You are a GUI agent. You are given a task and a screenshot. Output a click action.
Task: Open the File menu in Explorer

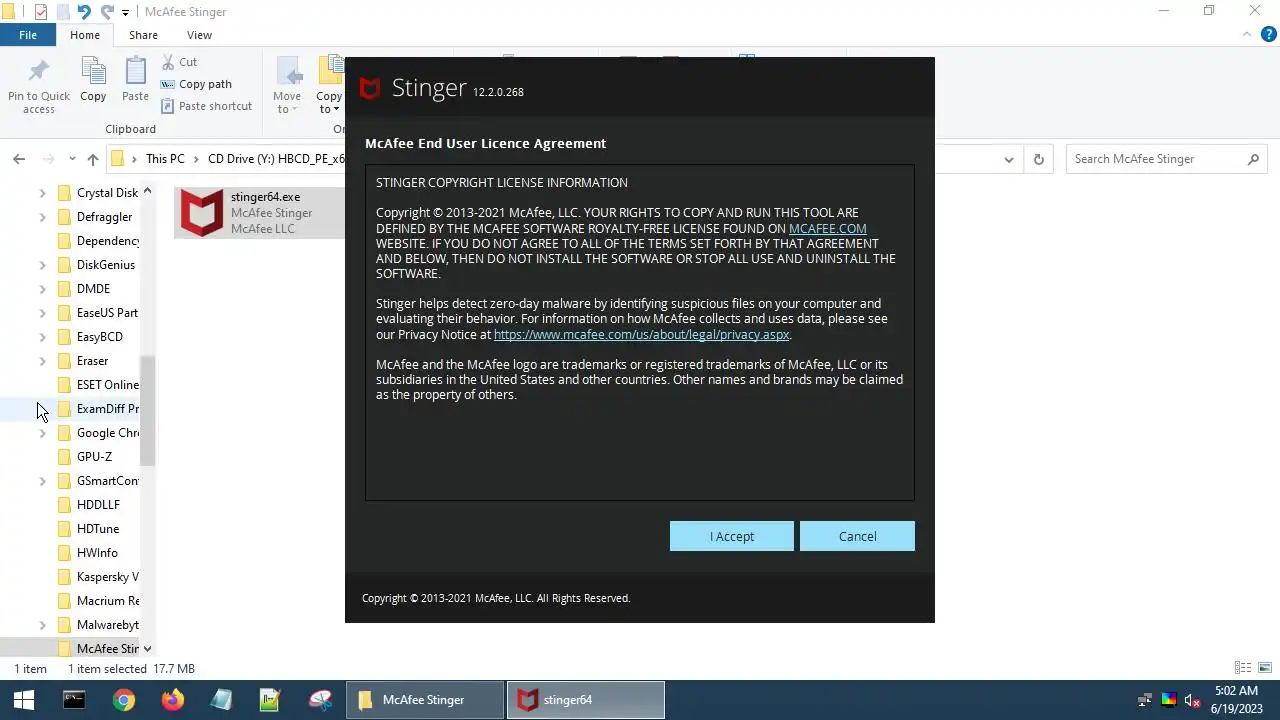click(28, 35)
